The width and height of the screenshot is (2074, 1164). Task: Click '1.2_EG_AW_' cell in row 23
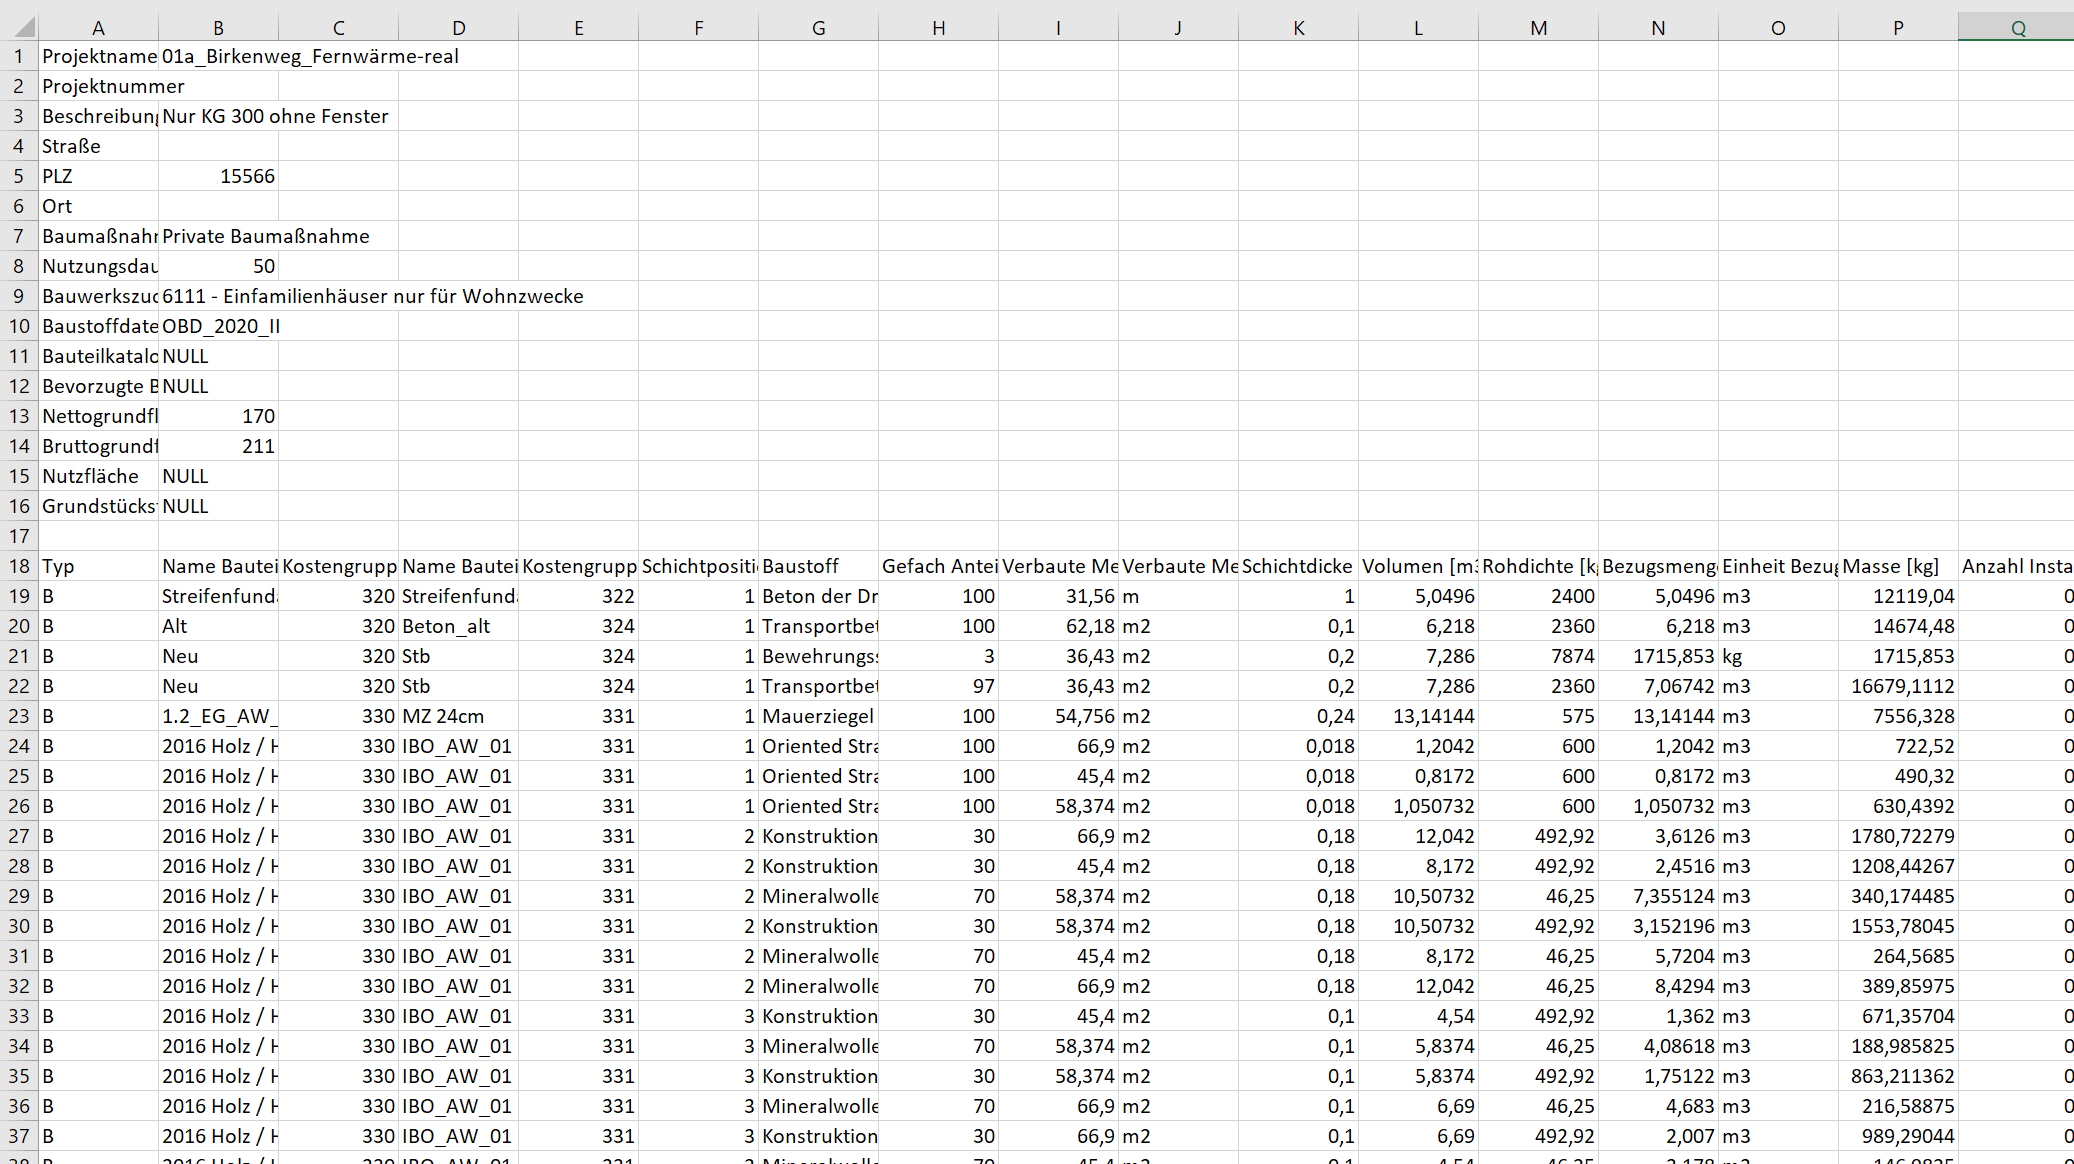218,716
